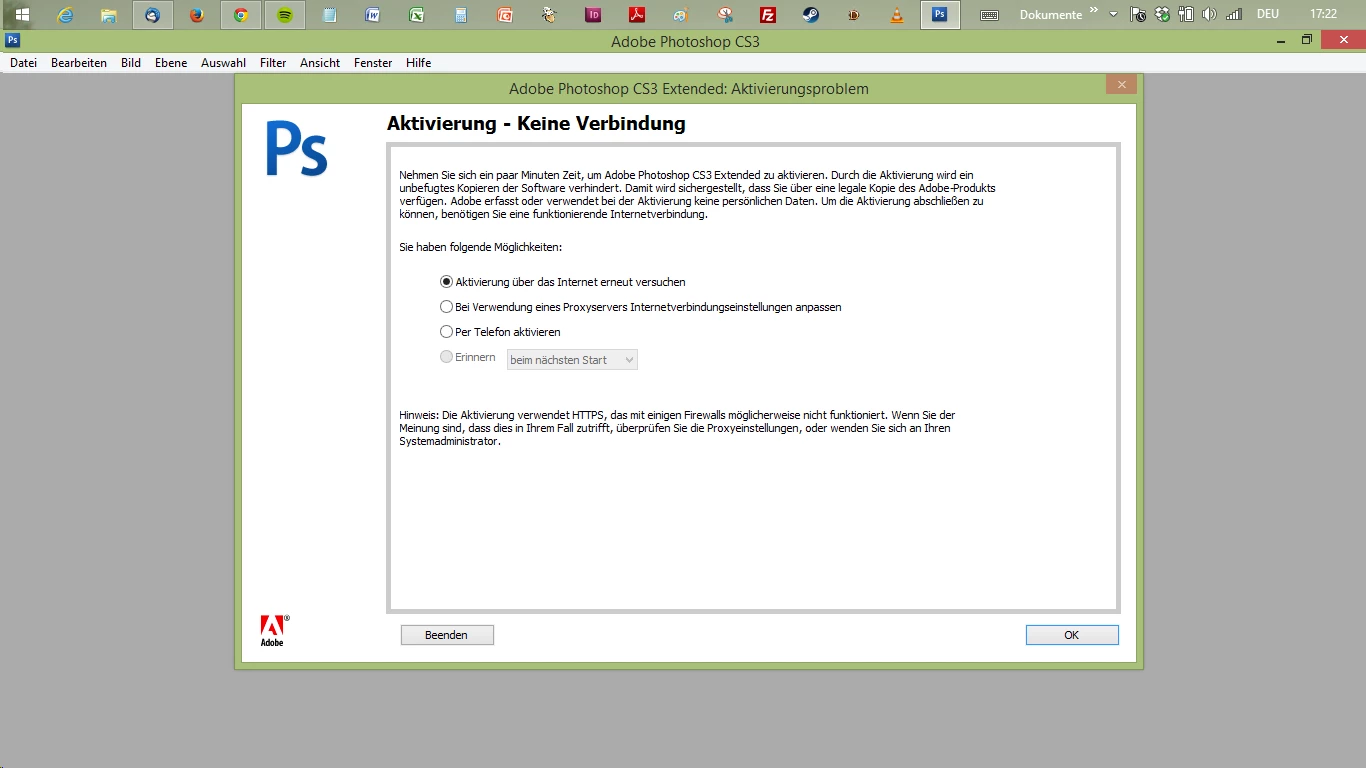Open the Hilfe menu
This screenshot has height=768, width=1366.
point(419,63)
